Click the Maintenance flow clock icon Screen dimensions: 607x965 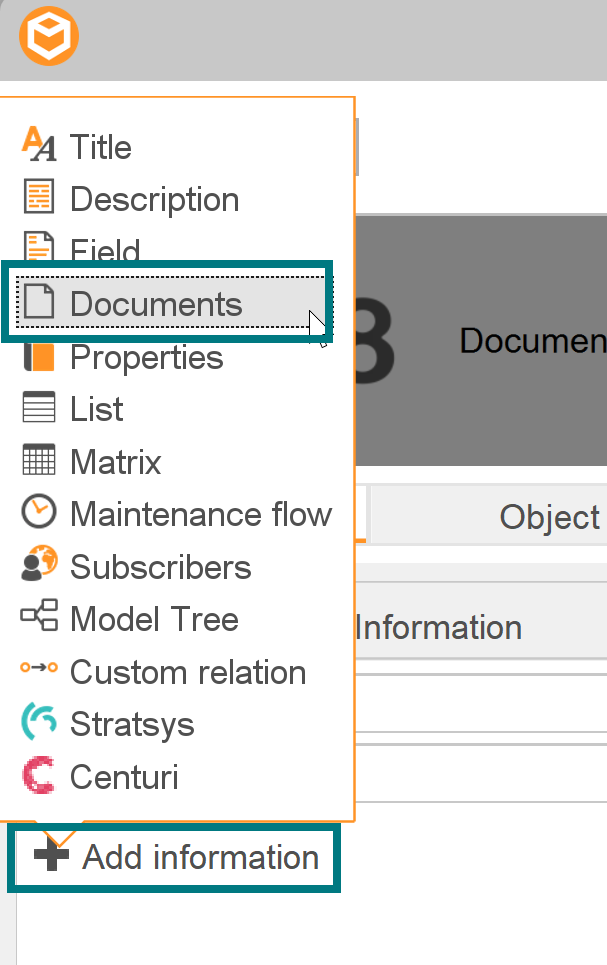pos(39,513)
